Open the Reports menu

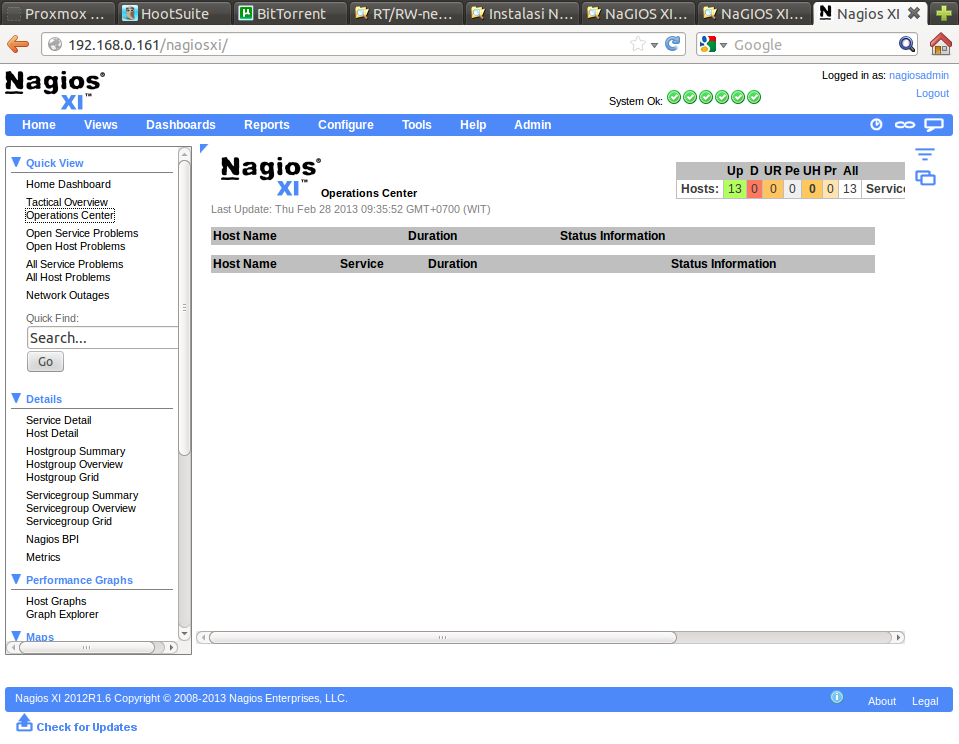(266, 125)
